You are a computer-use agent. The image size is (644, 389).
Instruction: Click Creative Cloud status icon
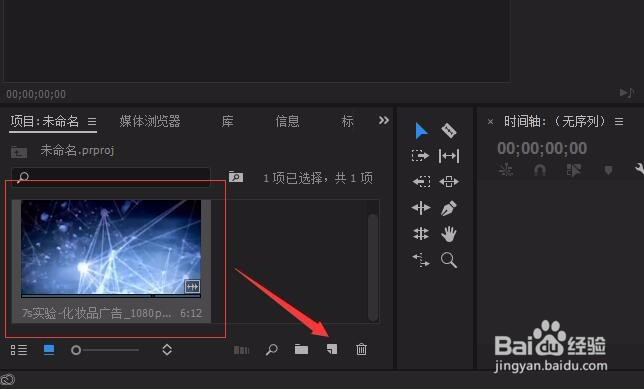7,380
